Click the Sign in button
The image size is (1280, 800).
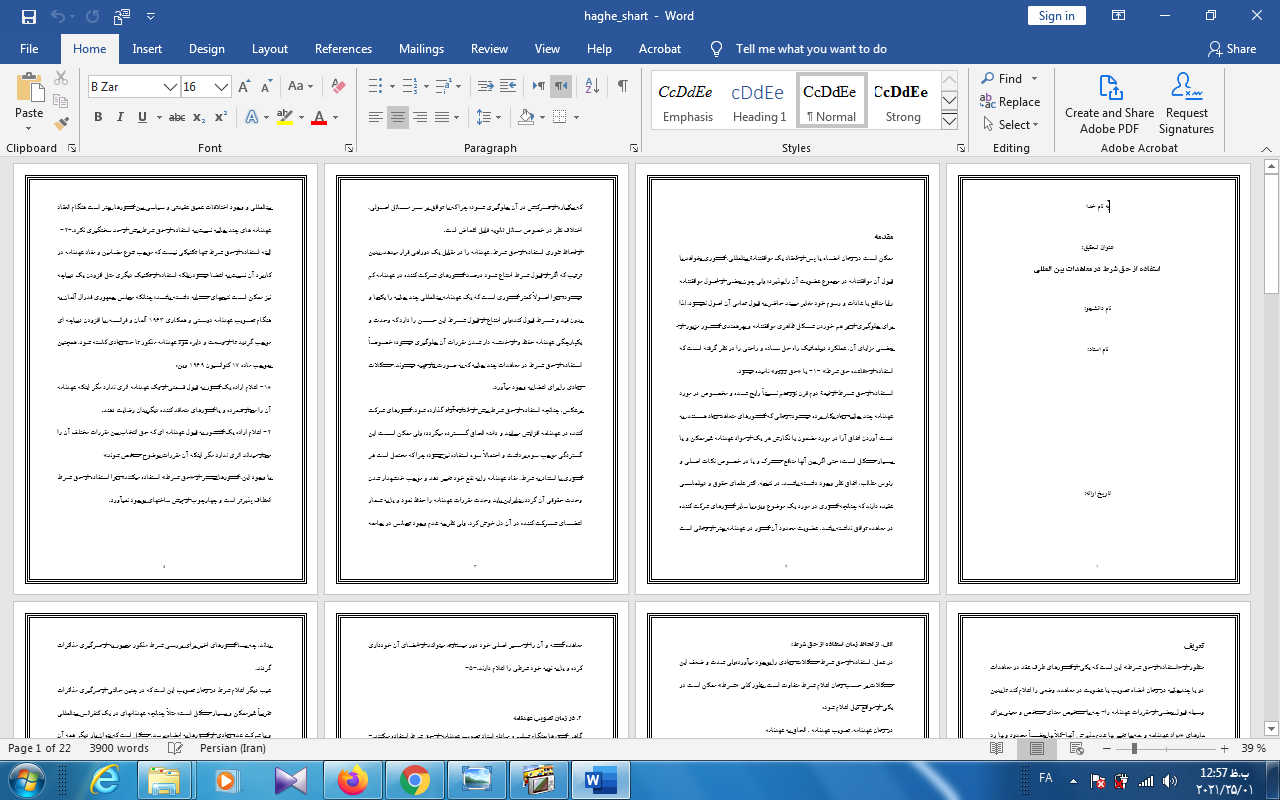point(1056,16)
